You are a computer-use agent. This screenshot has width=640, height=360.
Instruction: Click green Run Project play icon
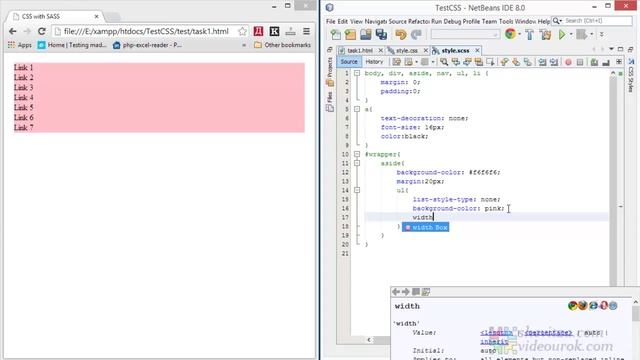[562, 35]
